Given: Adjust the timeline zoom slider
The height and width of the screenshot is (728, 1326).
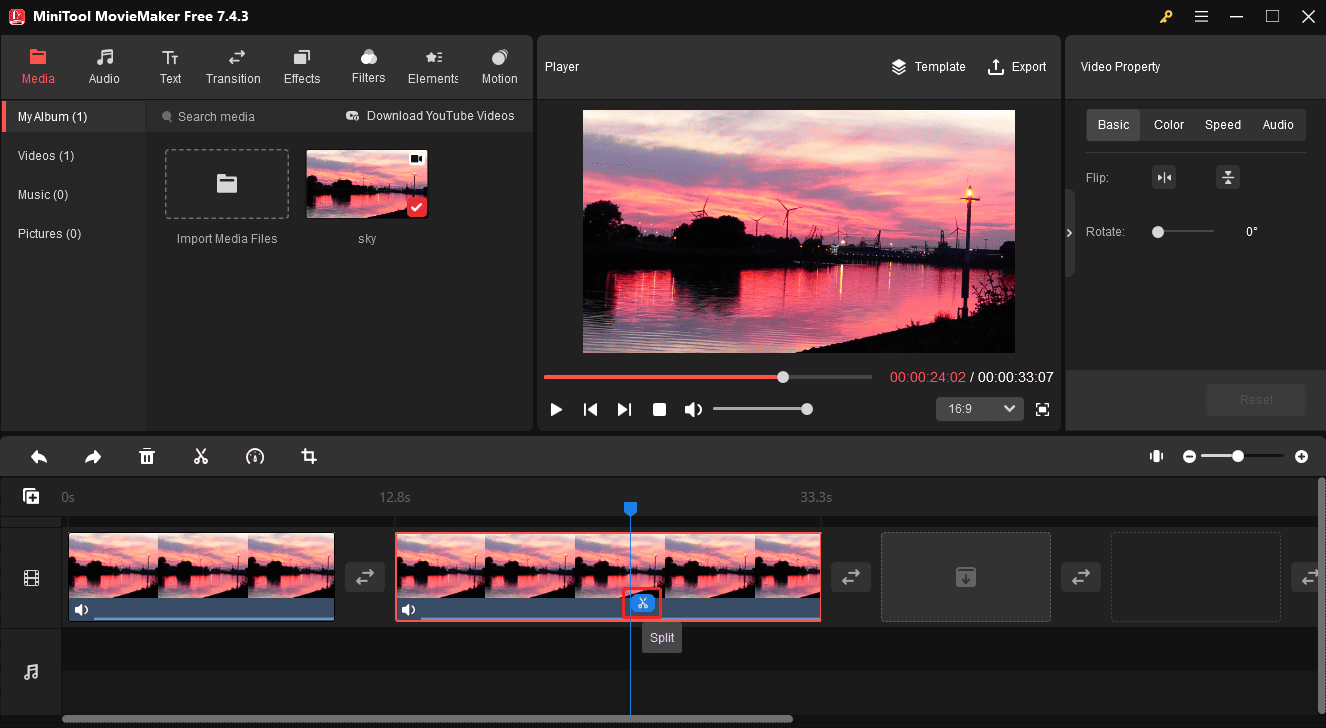Looking at the screenshot, I should click(x=1242, y=456).
